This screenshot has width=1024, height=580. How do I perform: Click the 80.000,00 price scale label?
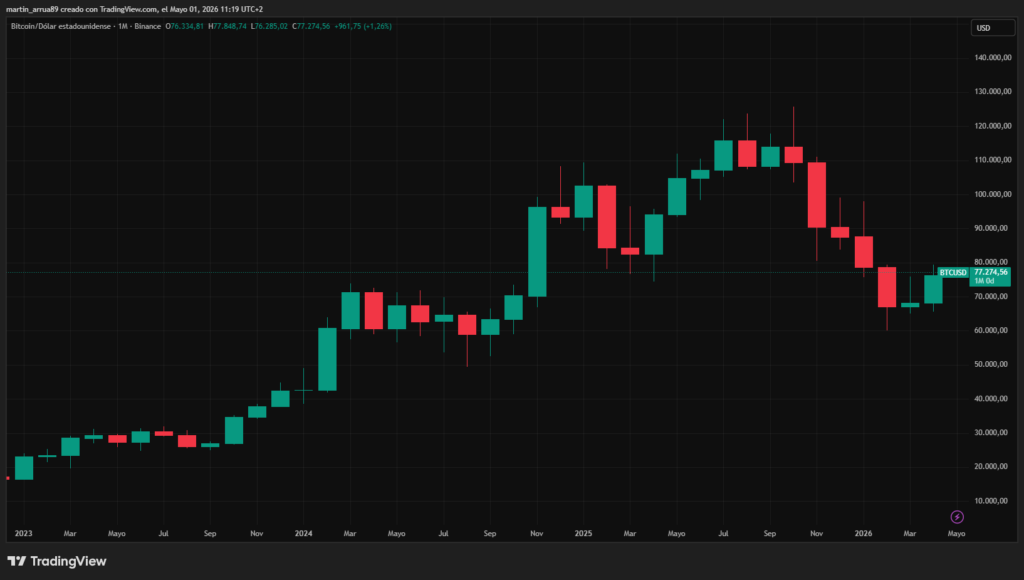[991, 262]
